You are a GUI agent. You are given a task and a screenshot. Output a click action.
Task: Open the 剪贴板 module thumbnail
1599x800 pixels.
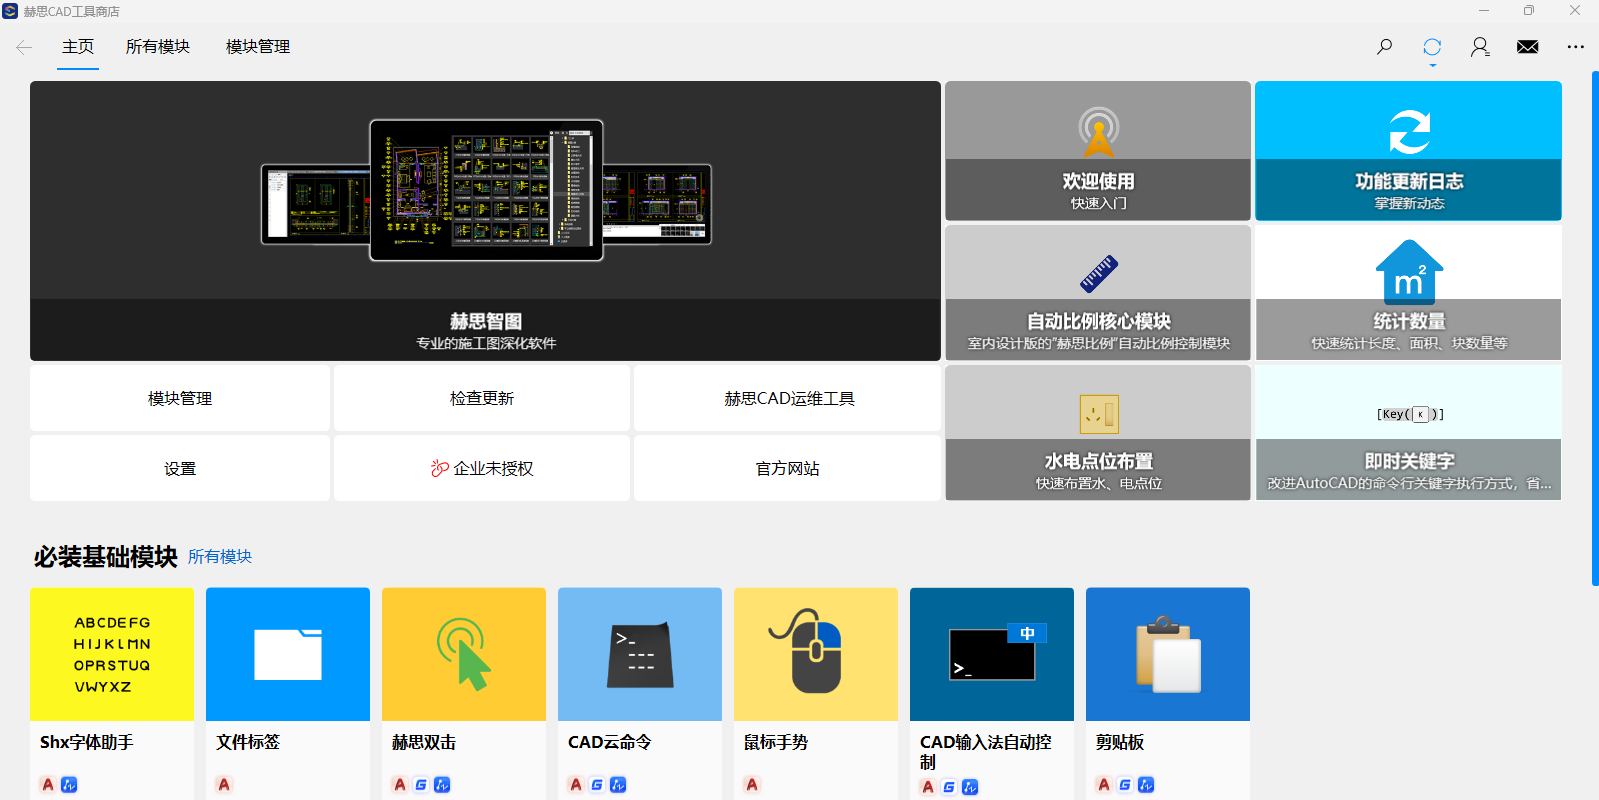(x=1168, y=654)
